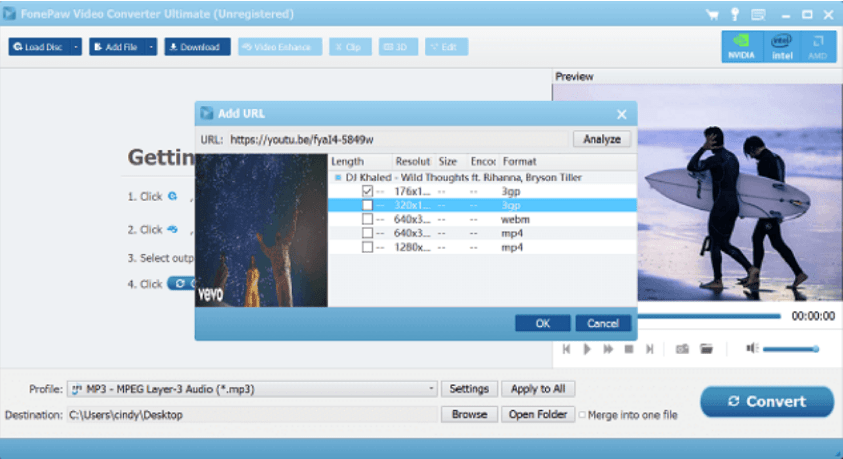Image resolution: width=843 pixels, height=459 pixels.
Task: Click the next track playback button
Action: click(x=649, y=349)
